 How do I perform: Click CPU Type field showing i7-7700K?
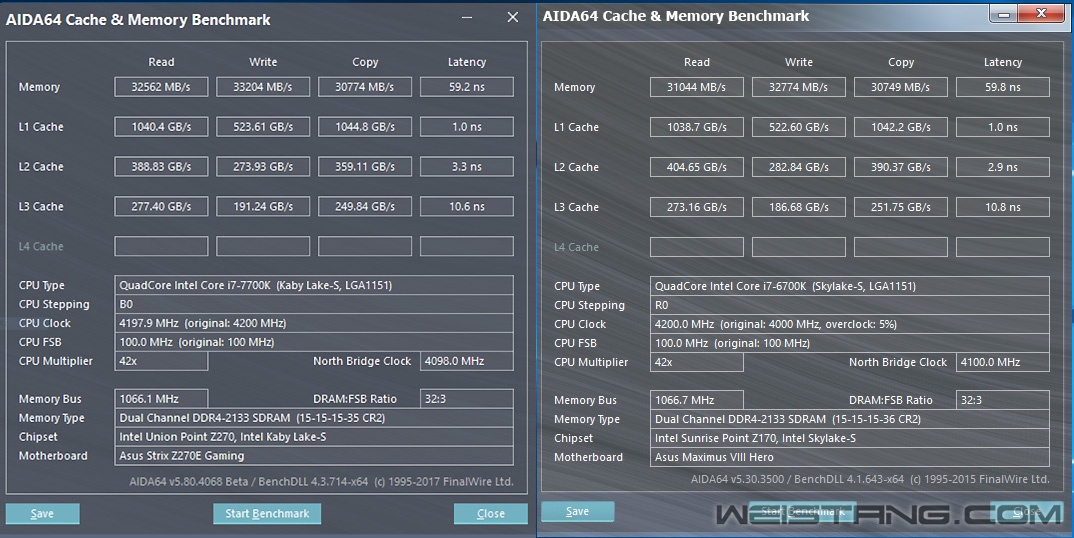pyautogui.click(x=314, y=285)
